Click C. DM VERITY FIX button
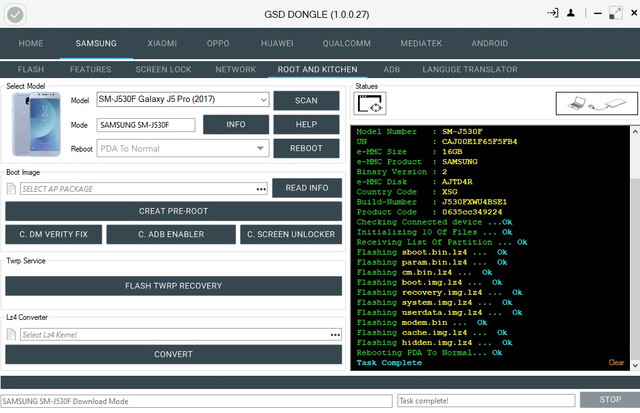The image size is (640, 413). tap(53, 234)
